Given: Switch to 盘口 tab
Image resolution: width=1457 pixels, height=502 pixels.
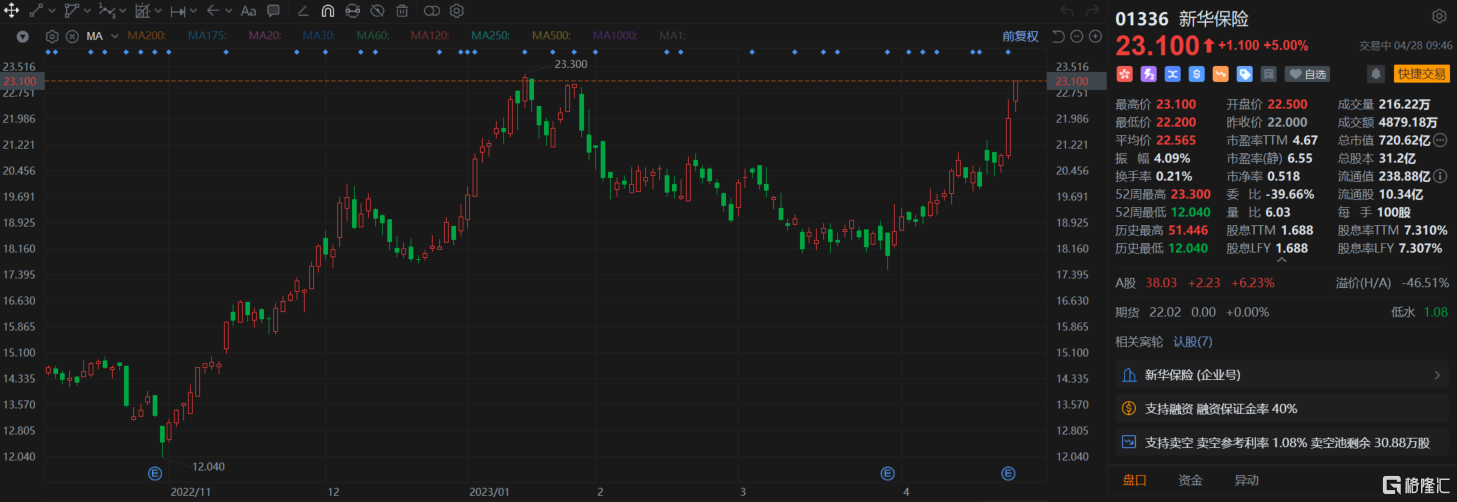Looking at the screenshot, I should click(x=1134, y=481).
